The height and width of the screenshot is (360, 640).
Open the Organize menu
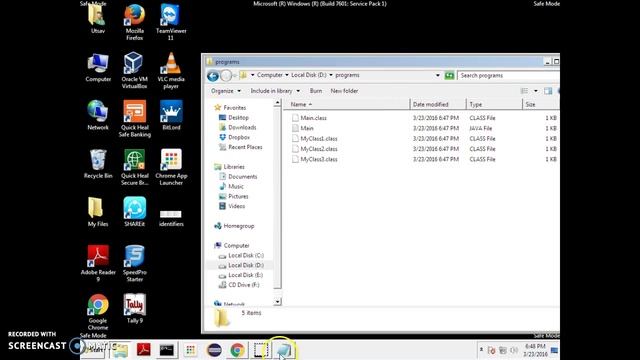[226, 91]
